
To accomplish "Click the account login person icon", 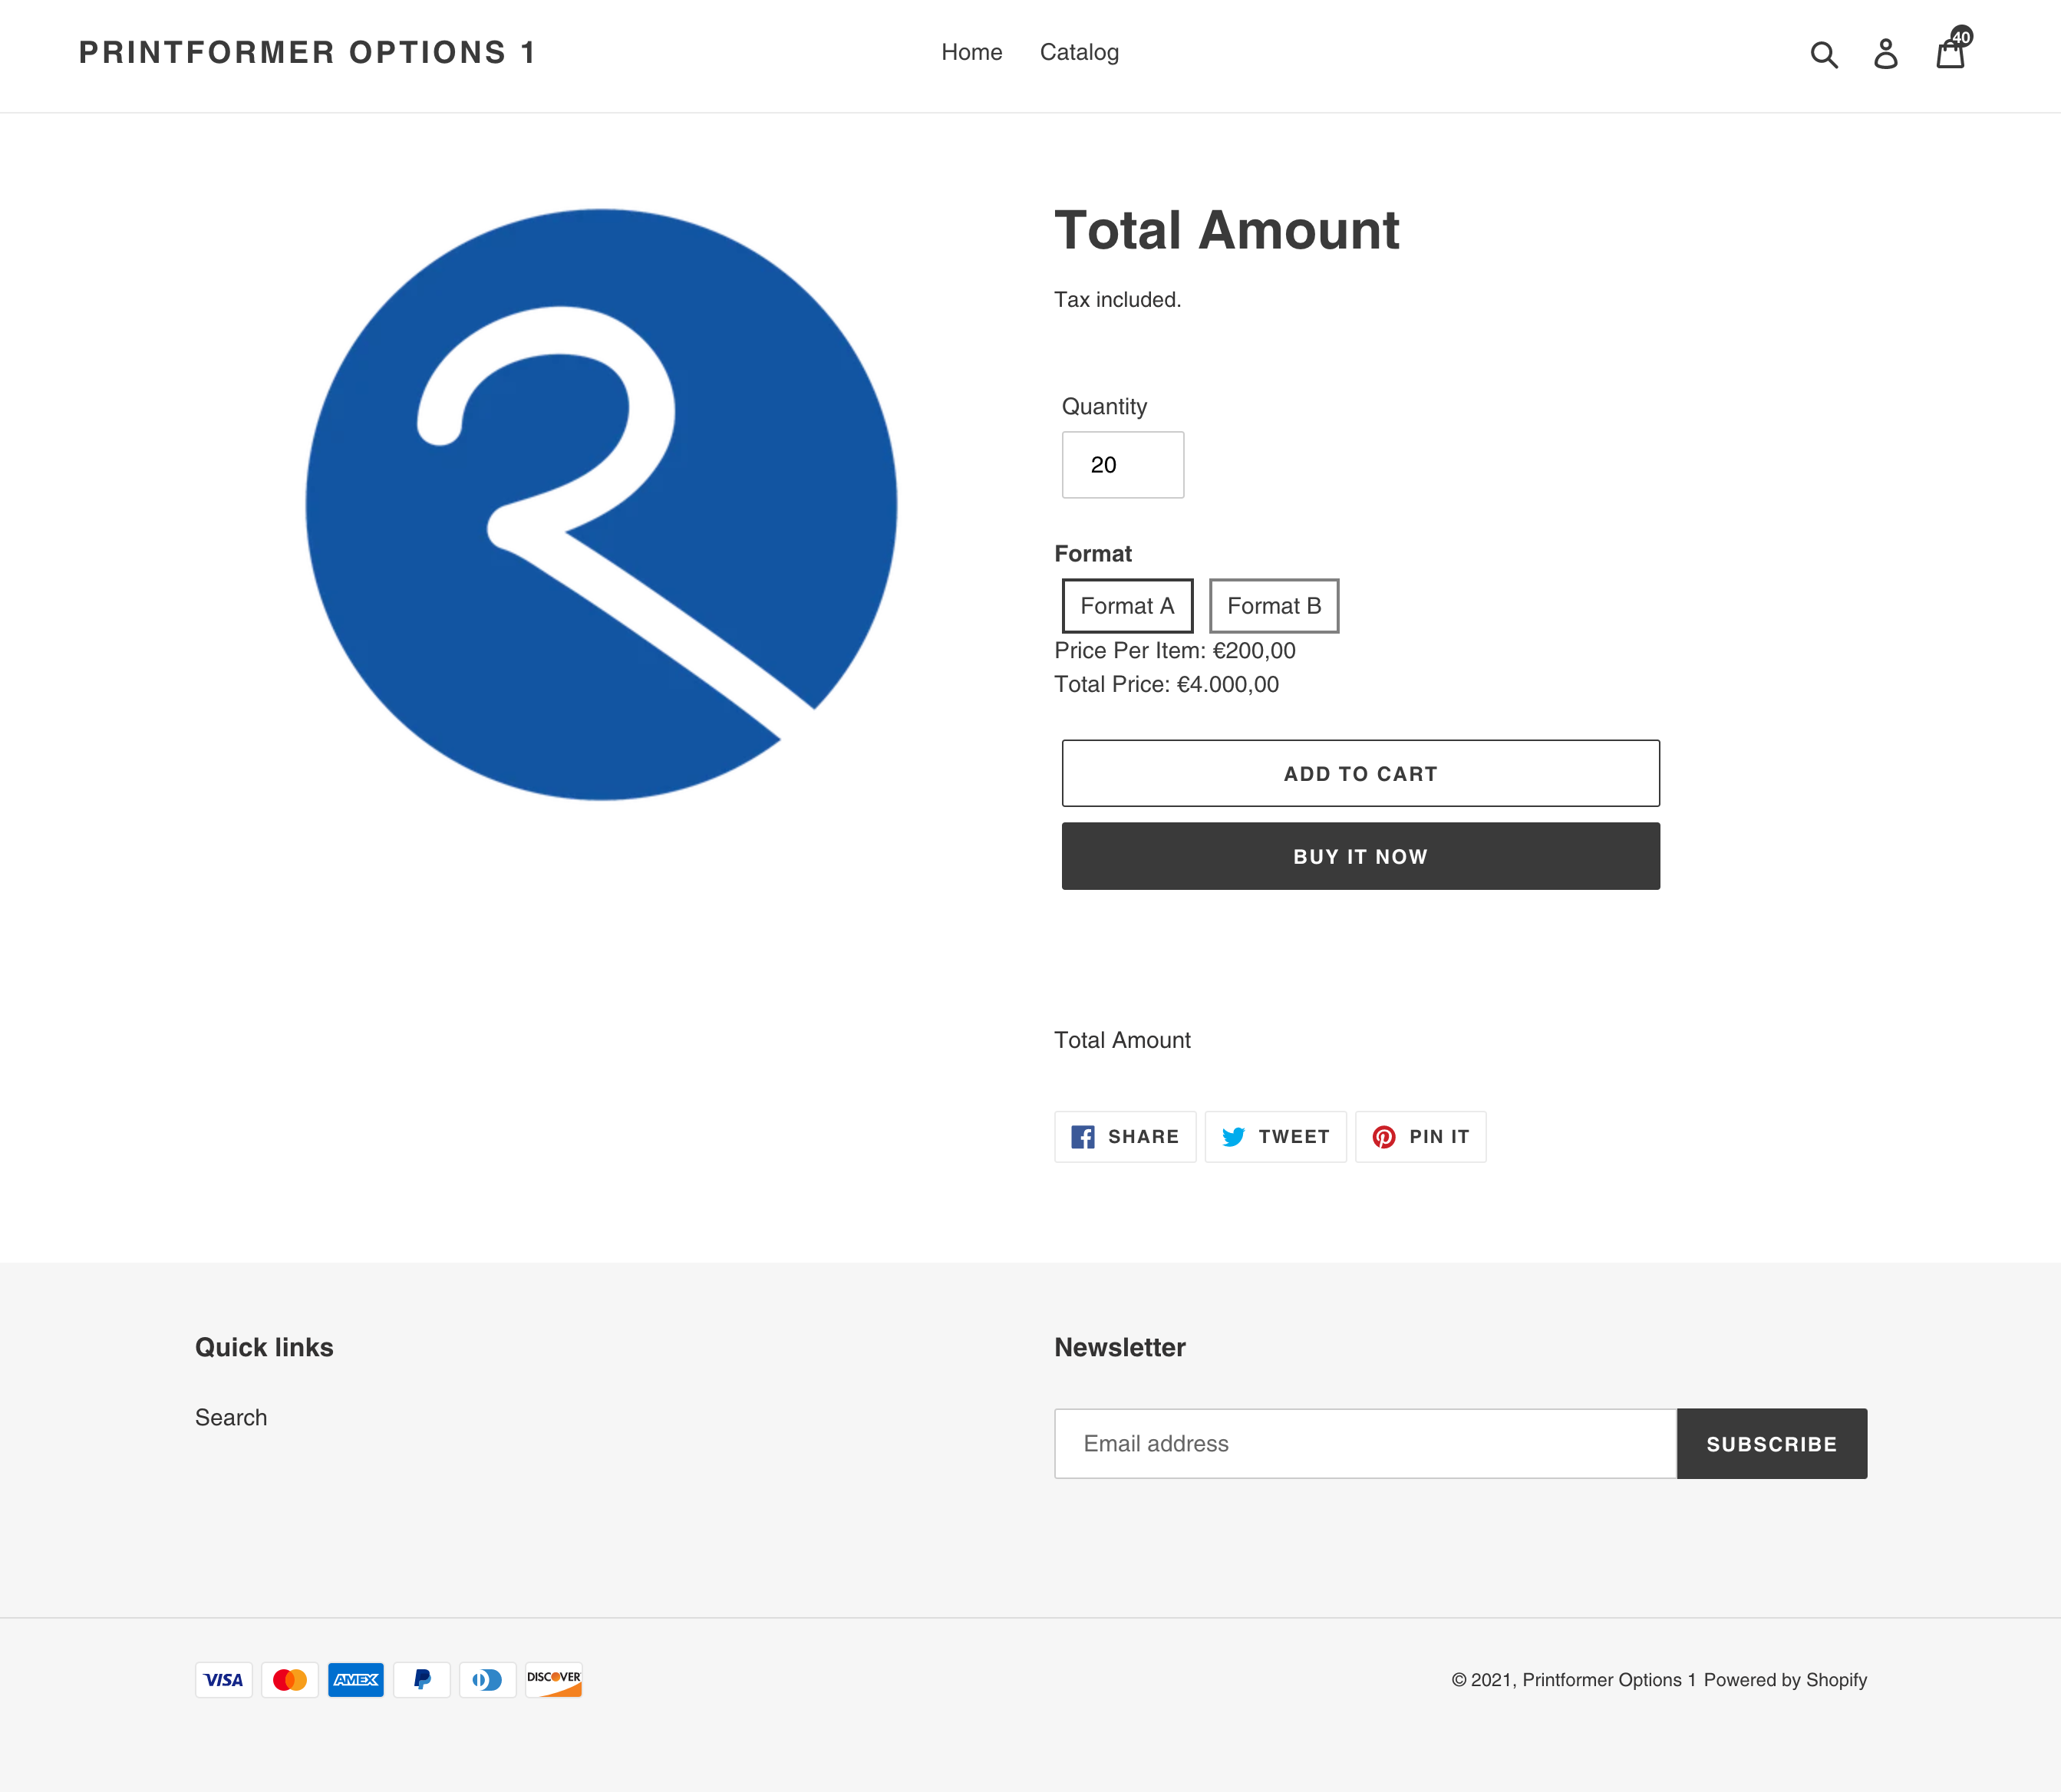I will (x=1885, y=54).
